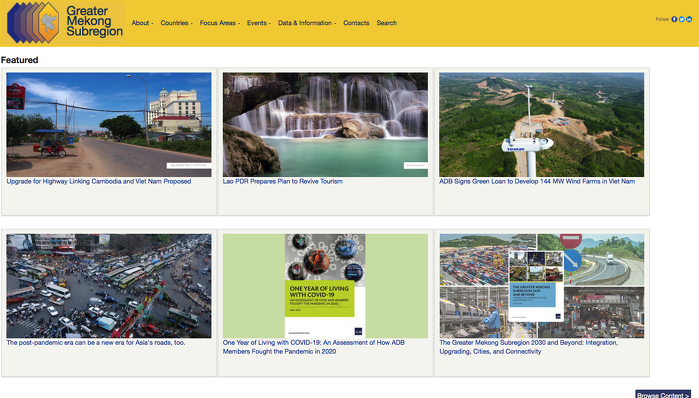Expand the Focus Areas dropdown menu
This screenshot has height=398, width=699.
point(220,23)
